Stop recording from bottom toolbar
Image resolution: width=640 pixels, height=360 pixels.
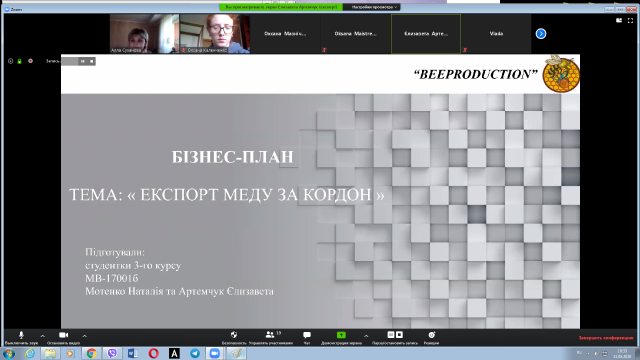coord(400,335)
